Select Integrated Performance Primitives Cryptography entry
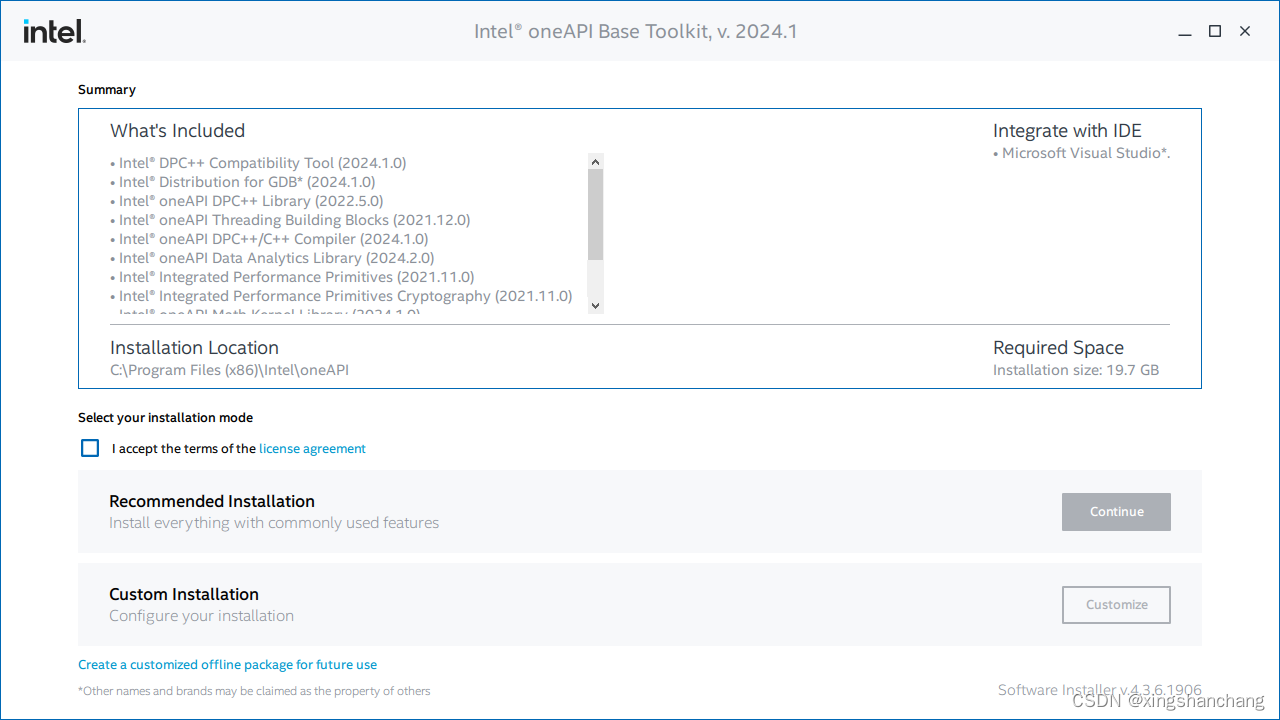Image resolution: width=1280 pixels, height=720 pixels. (x=341, y=296)
